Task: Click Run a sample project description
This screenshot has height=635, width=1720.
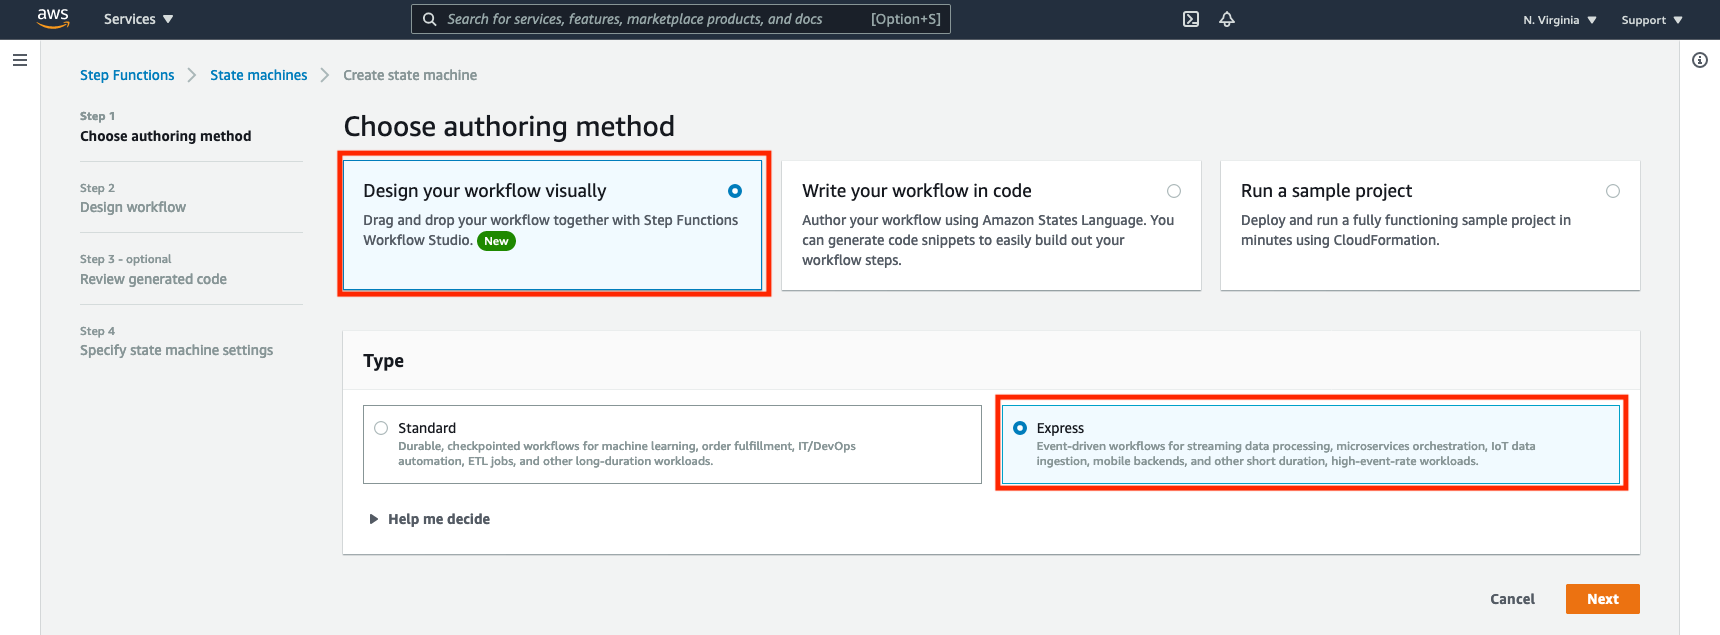Action: point(1406,230)
